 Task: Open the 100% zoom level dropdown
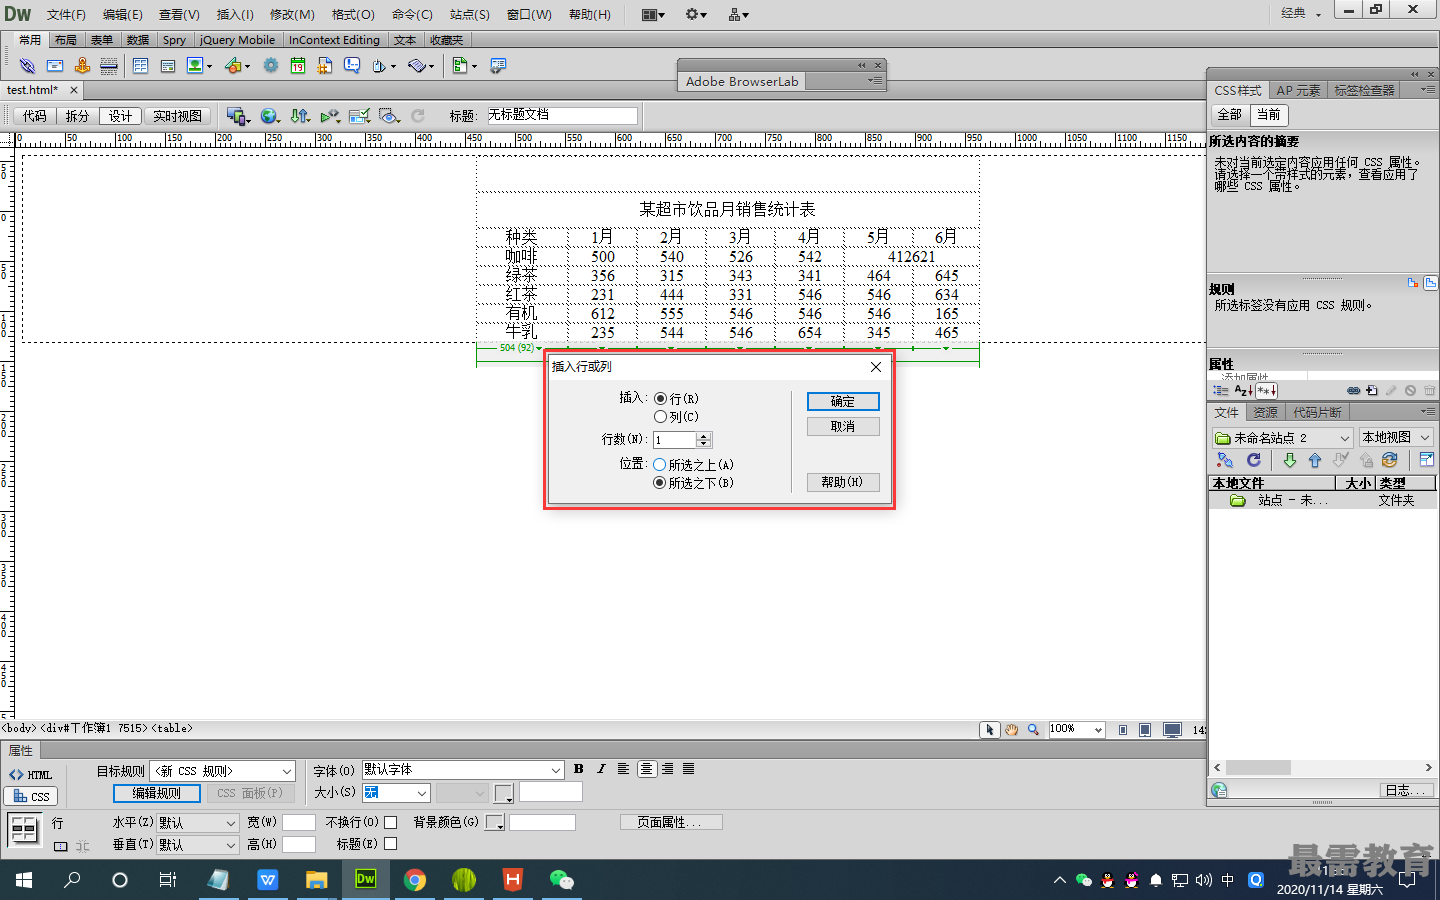pos(1076,729)
